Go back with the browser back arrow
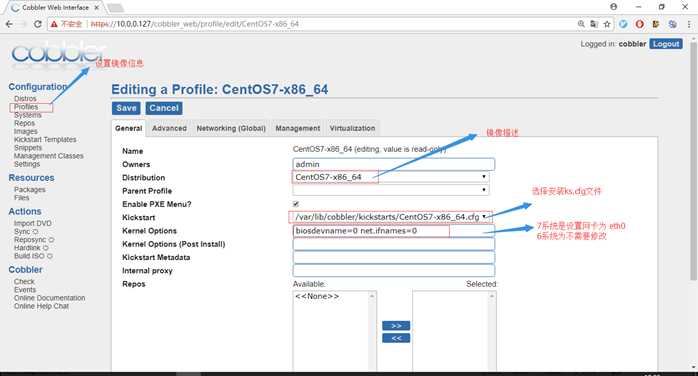The image size is (698, 376). [9, 24]
